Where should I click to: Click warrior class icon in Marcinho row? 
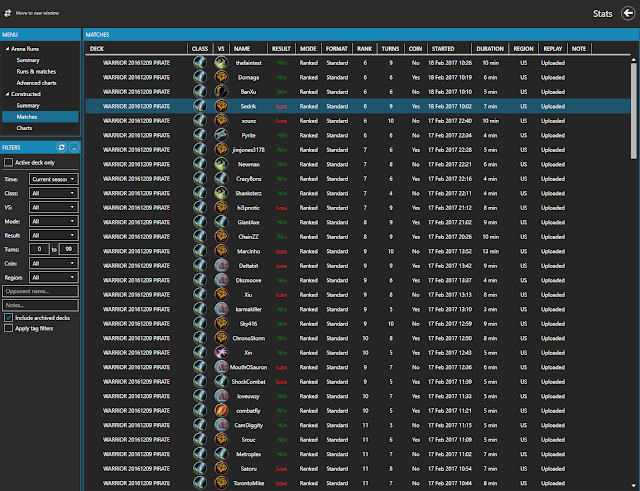[x=200, y=251]
